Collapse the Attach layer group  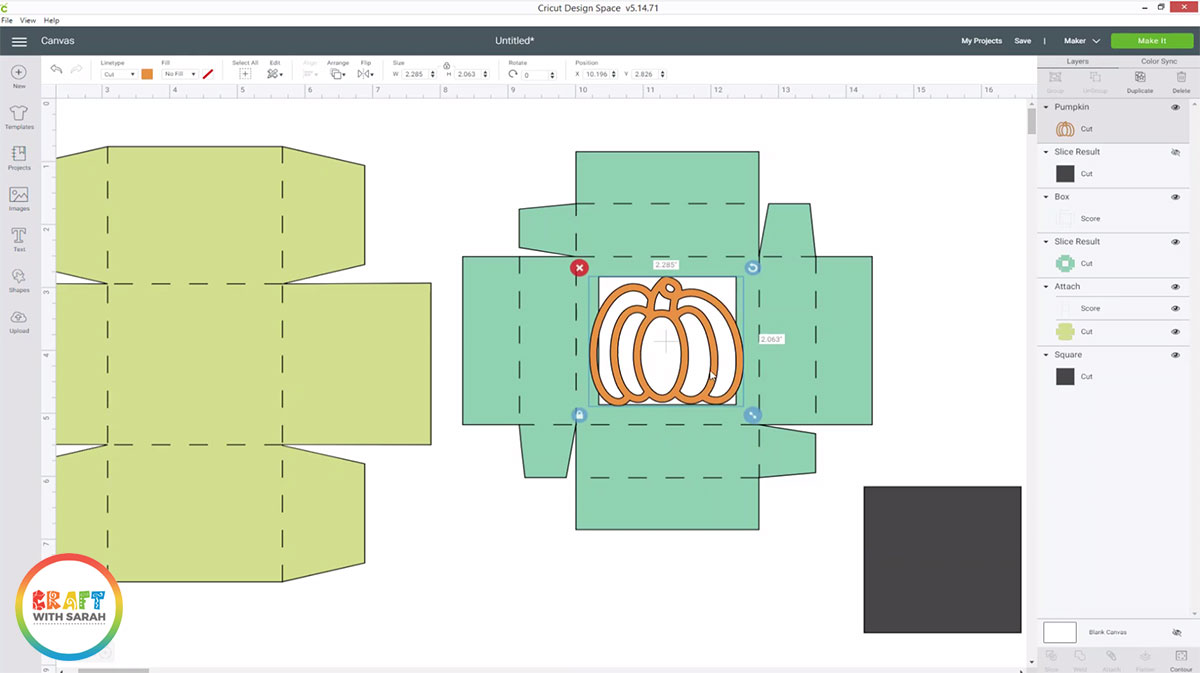[1046, 287]
